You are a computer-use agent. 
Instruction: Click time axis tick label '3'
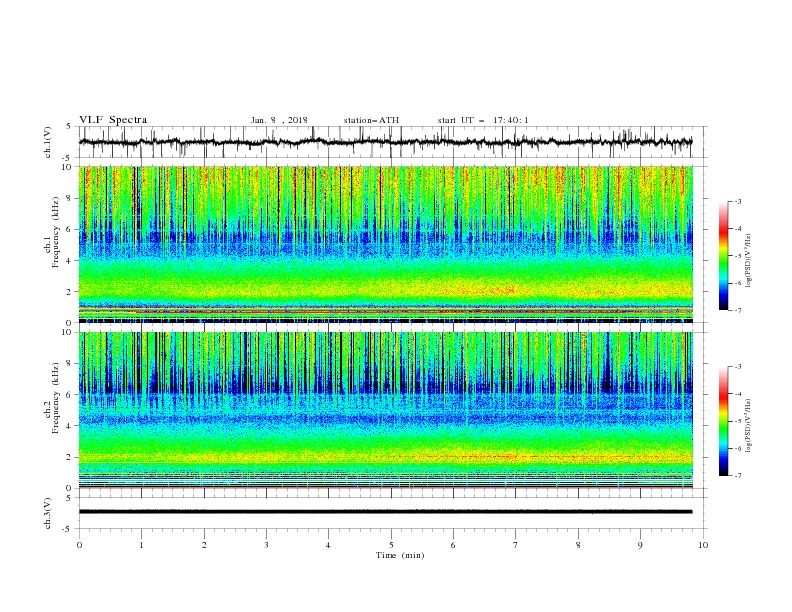(x=266, y=545)
